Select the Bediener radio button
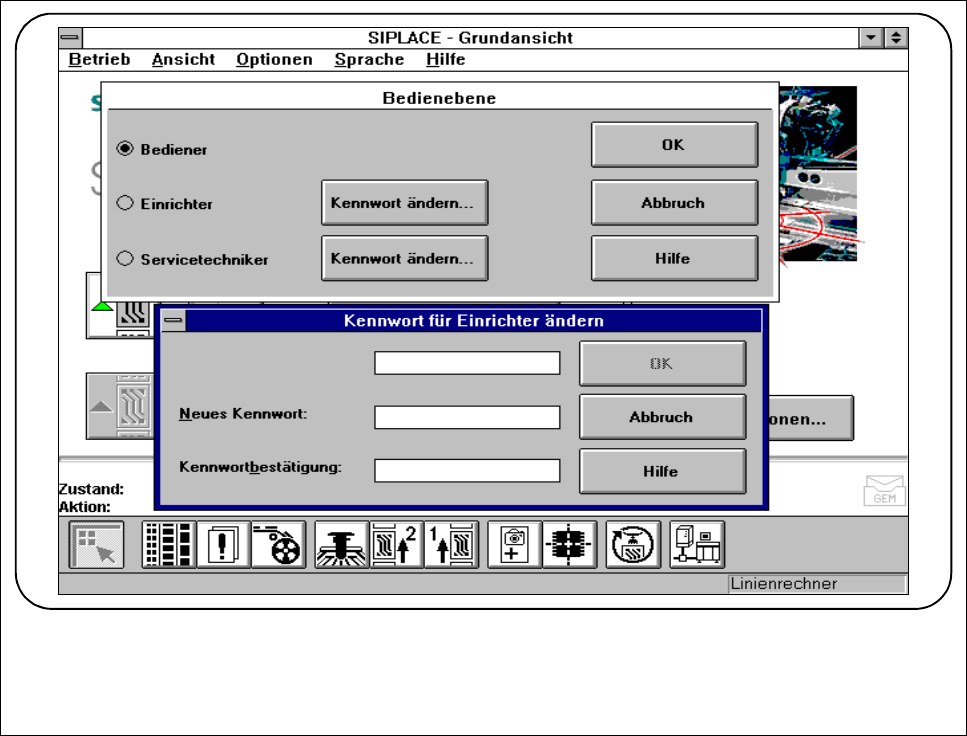This screenshot has width=967, height=736. [x=125, y=149]
